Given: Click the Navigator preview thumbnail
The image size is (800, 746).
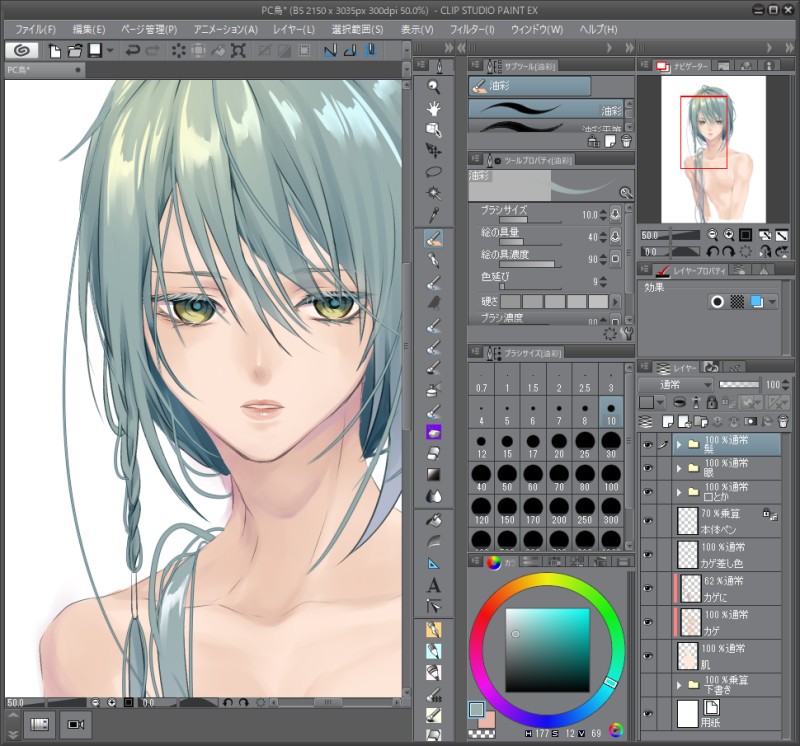Looking at the screenshot, I should (x=713, y=150).
